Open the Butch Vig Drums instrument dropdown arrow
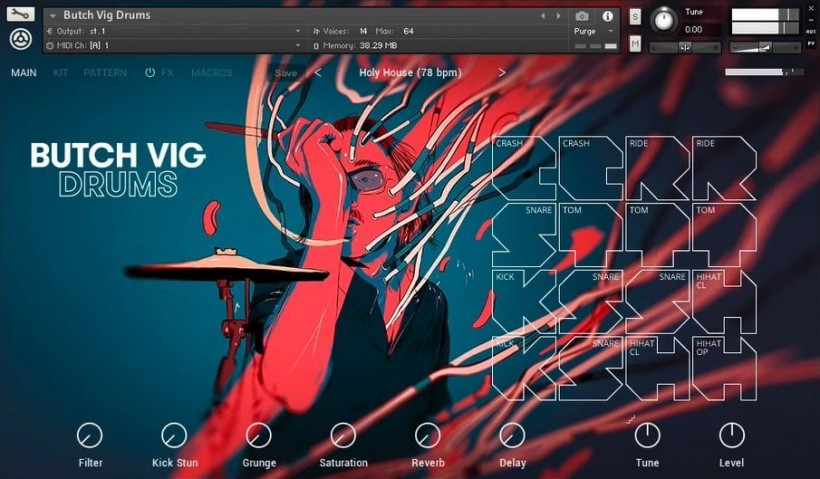The image size is (820, 479). pyautogui.click(x=52, y=16)
